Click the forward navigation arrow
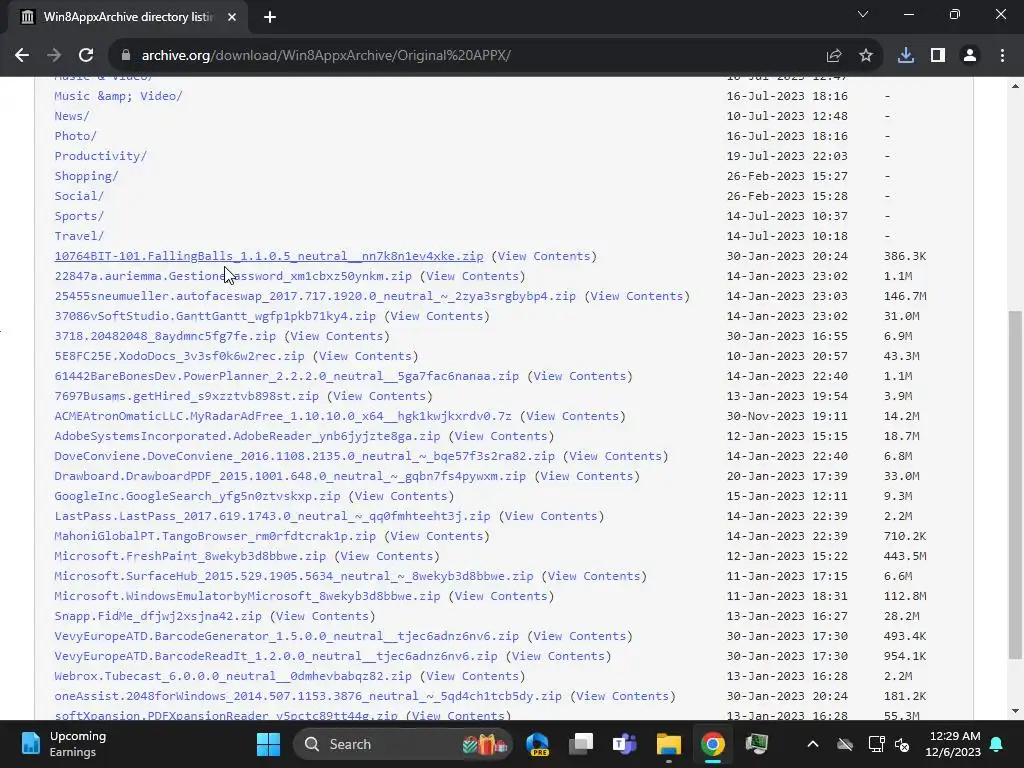1024x768 pixels. (x=54, y=56)
